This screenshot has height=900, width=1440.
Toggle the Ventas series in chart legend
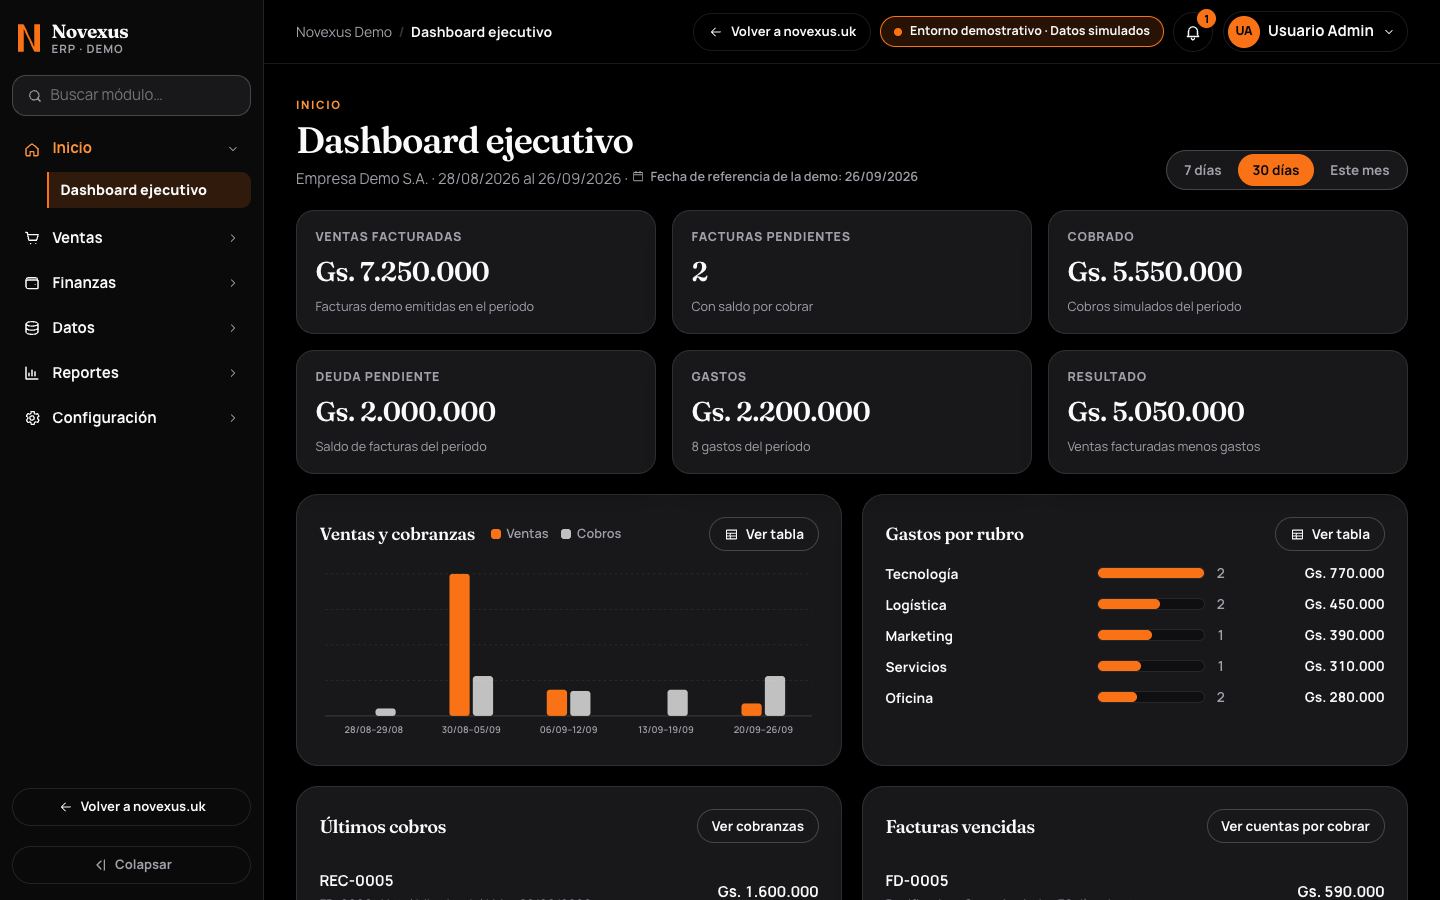pyautogui.click(x=519, y=534)
